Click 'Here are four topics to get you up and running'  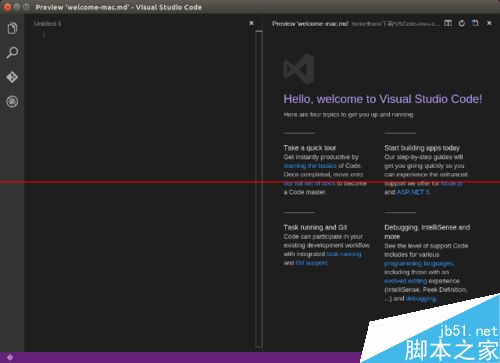[x=349, y=115]
